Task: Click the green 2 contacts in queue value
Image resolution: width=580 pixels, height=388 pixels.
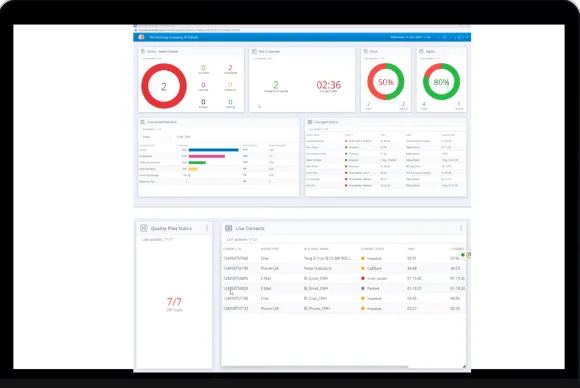Action: 276,85
